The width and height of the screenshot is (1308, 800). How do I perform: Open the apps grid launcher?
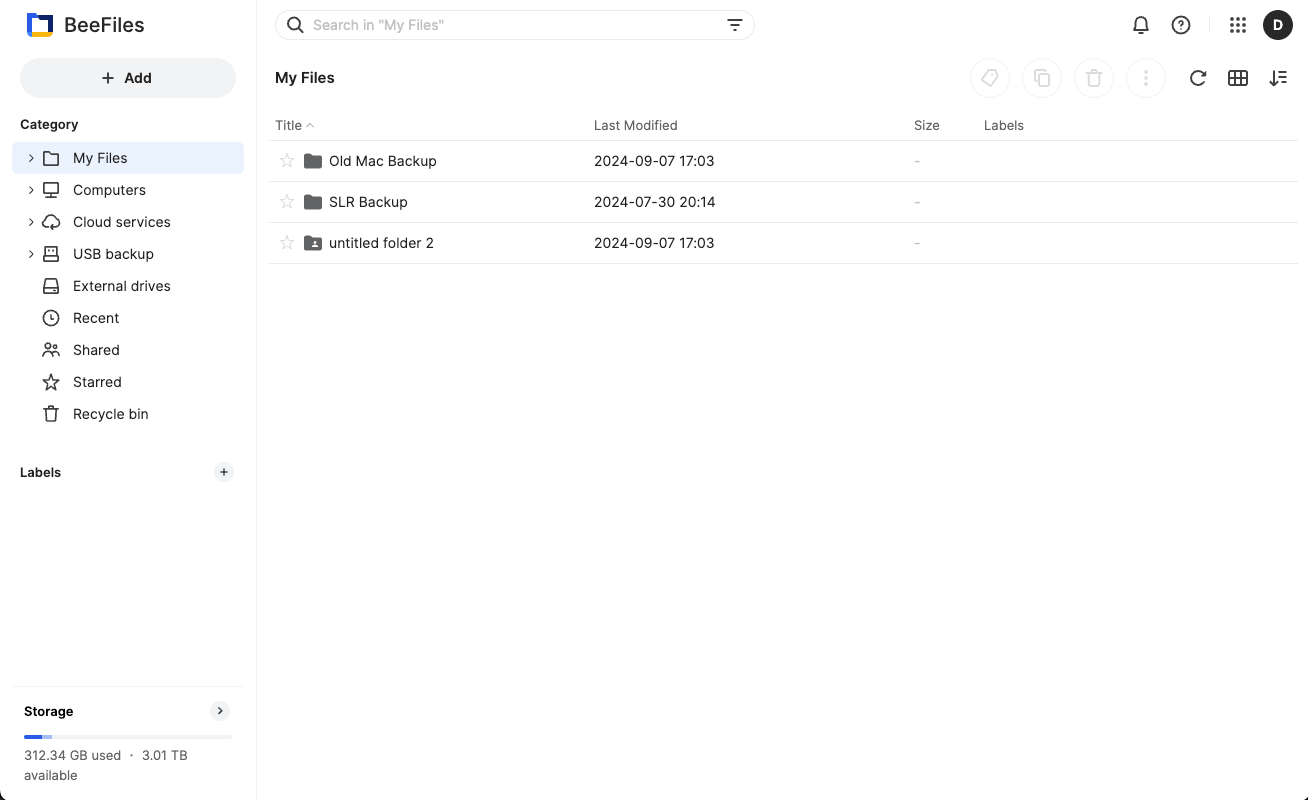pos(1238,25)
